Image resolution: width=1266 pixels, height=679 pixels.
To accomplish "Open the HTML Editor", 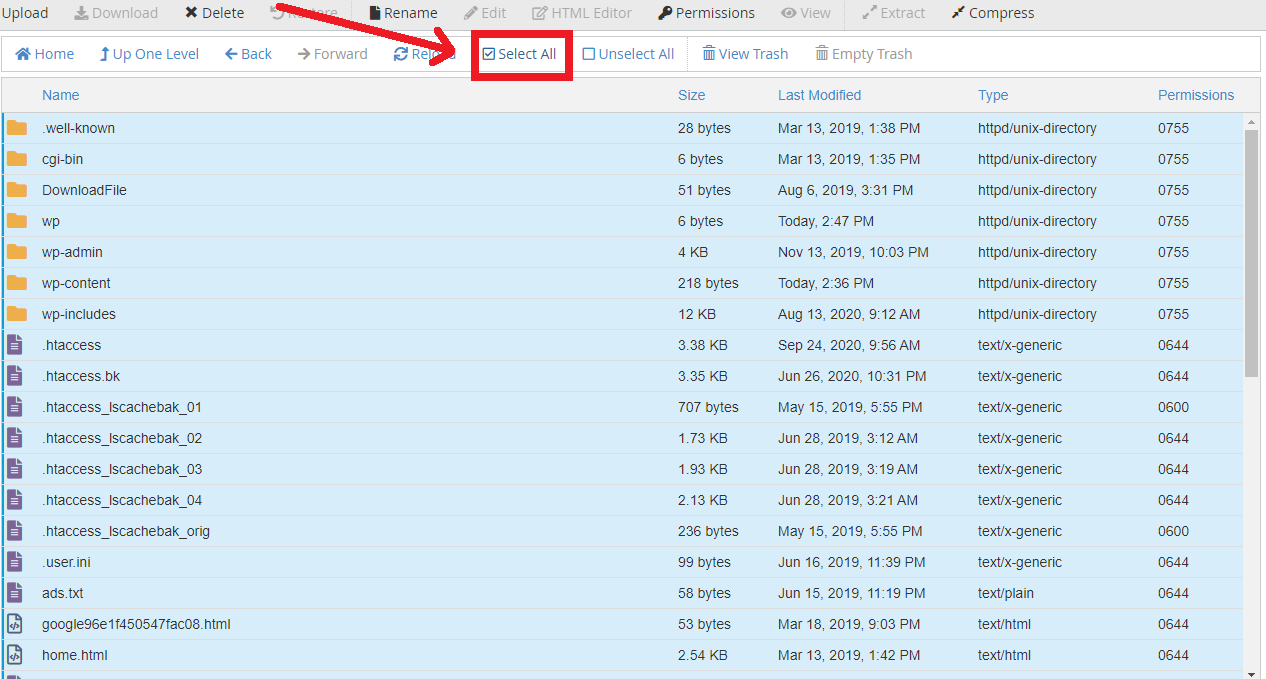I will coord(581,13).
